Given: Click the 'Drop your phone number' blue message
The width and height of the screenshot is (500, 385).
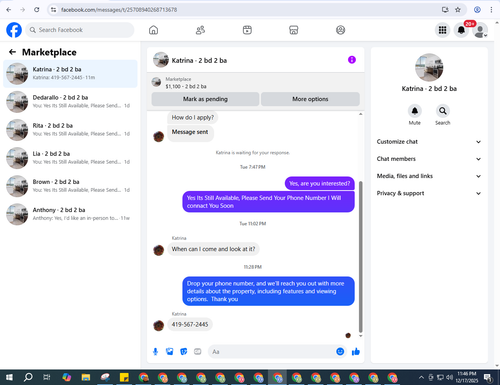Looking at the screenshot, I should (268, 291).
